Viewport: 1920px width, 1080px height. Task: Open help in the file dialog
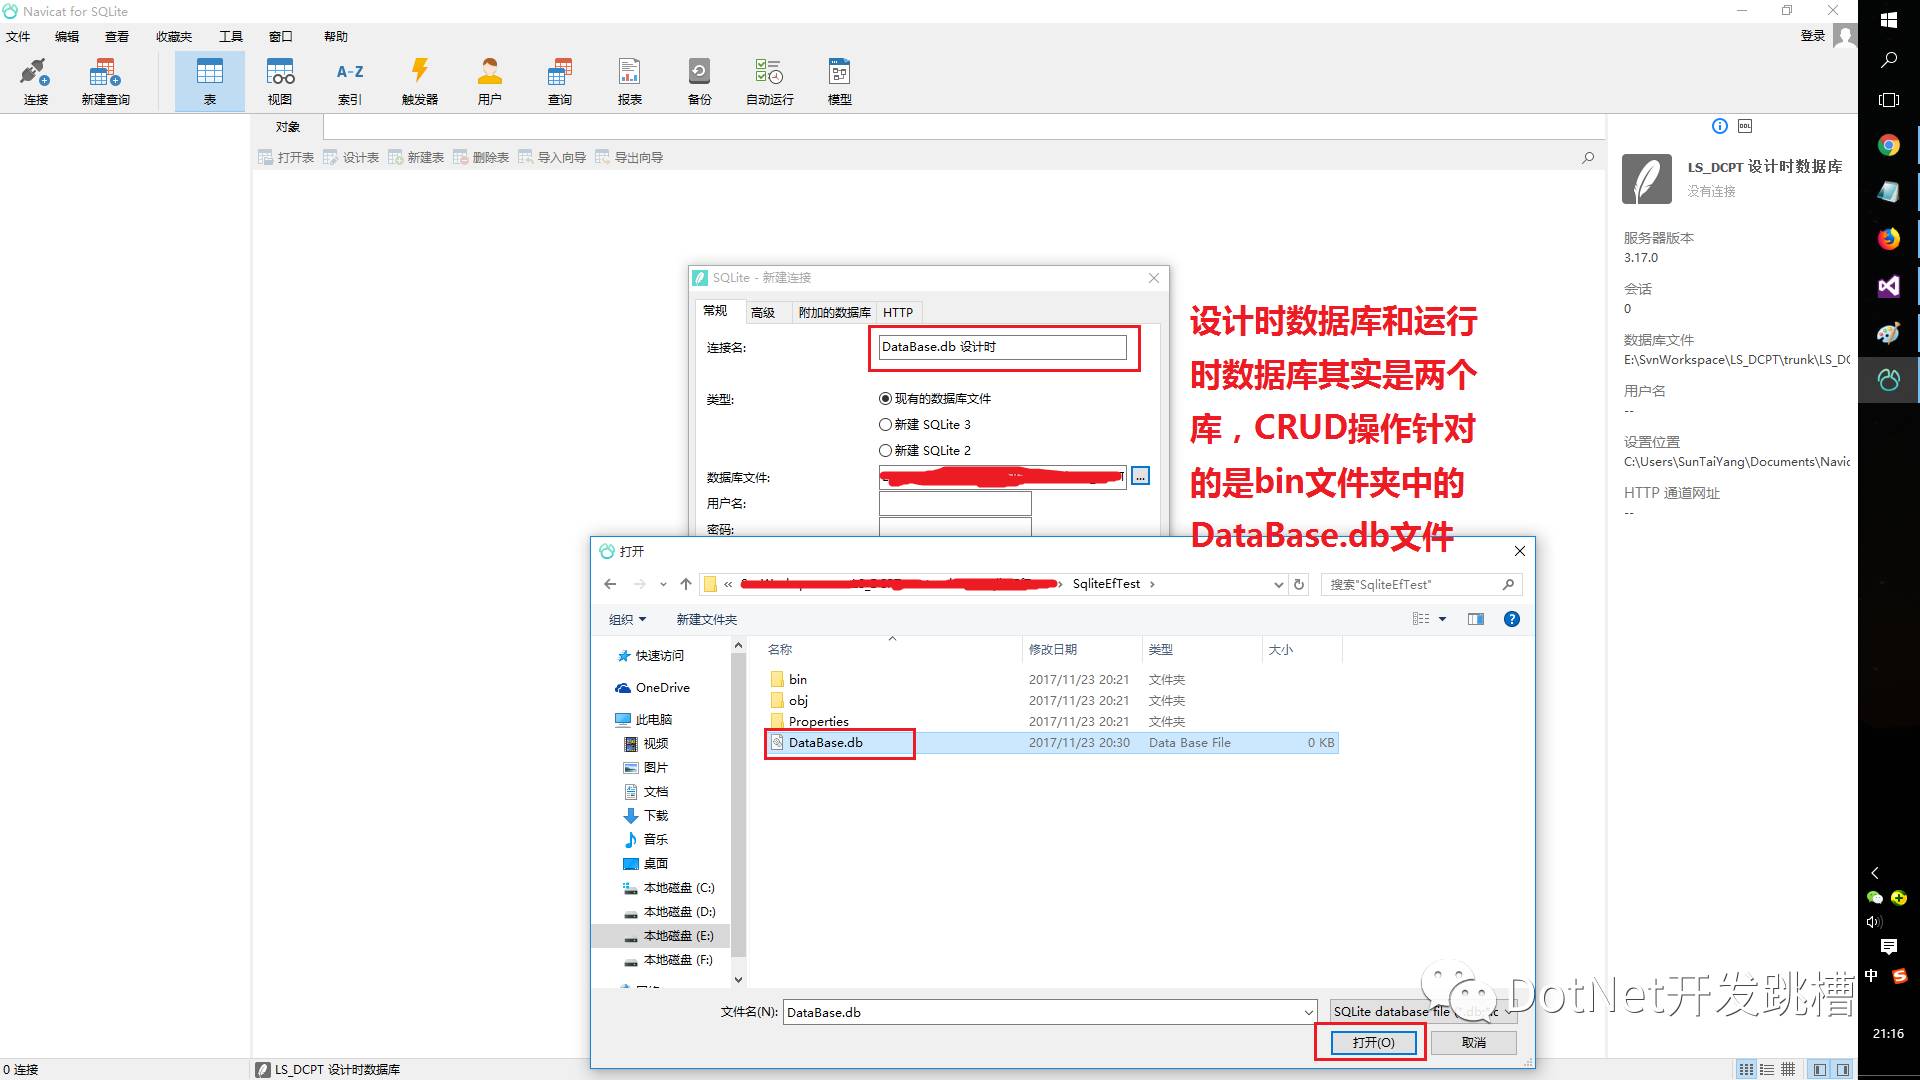(1512, 619)
